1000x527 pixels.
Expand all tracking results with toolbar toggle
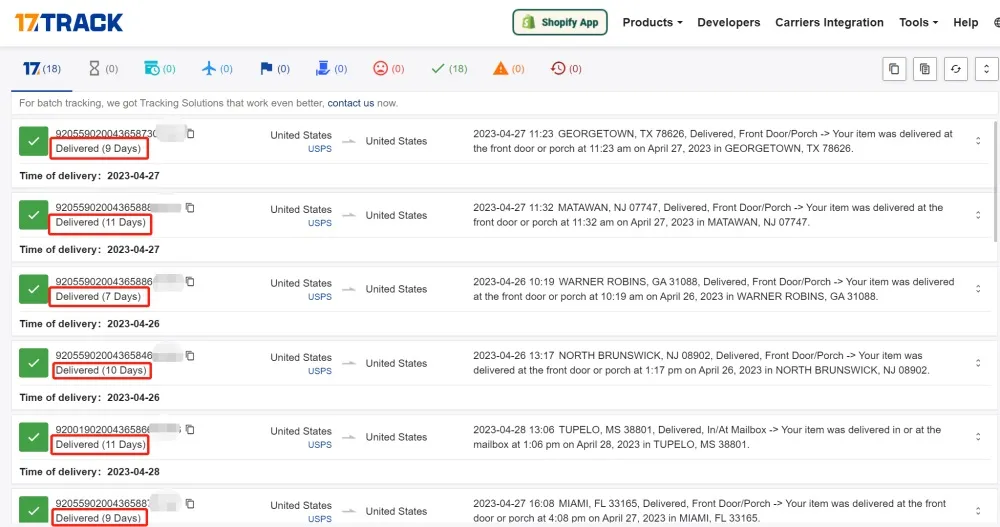(986, 69)
